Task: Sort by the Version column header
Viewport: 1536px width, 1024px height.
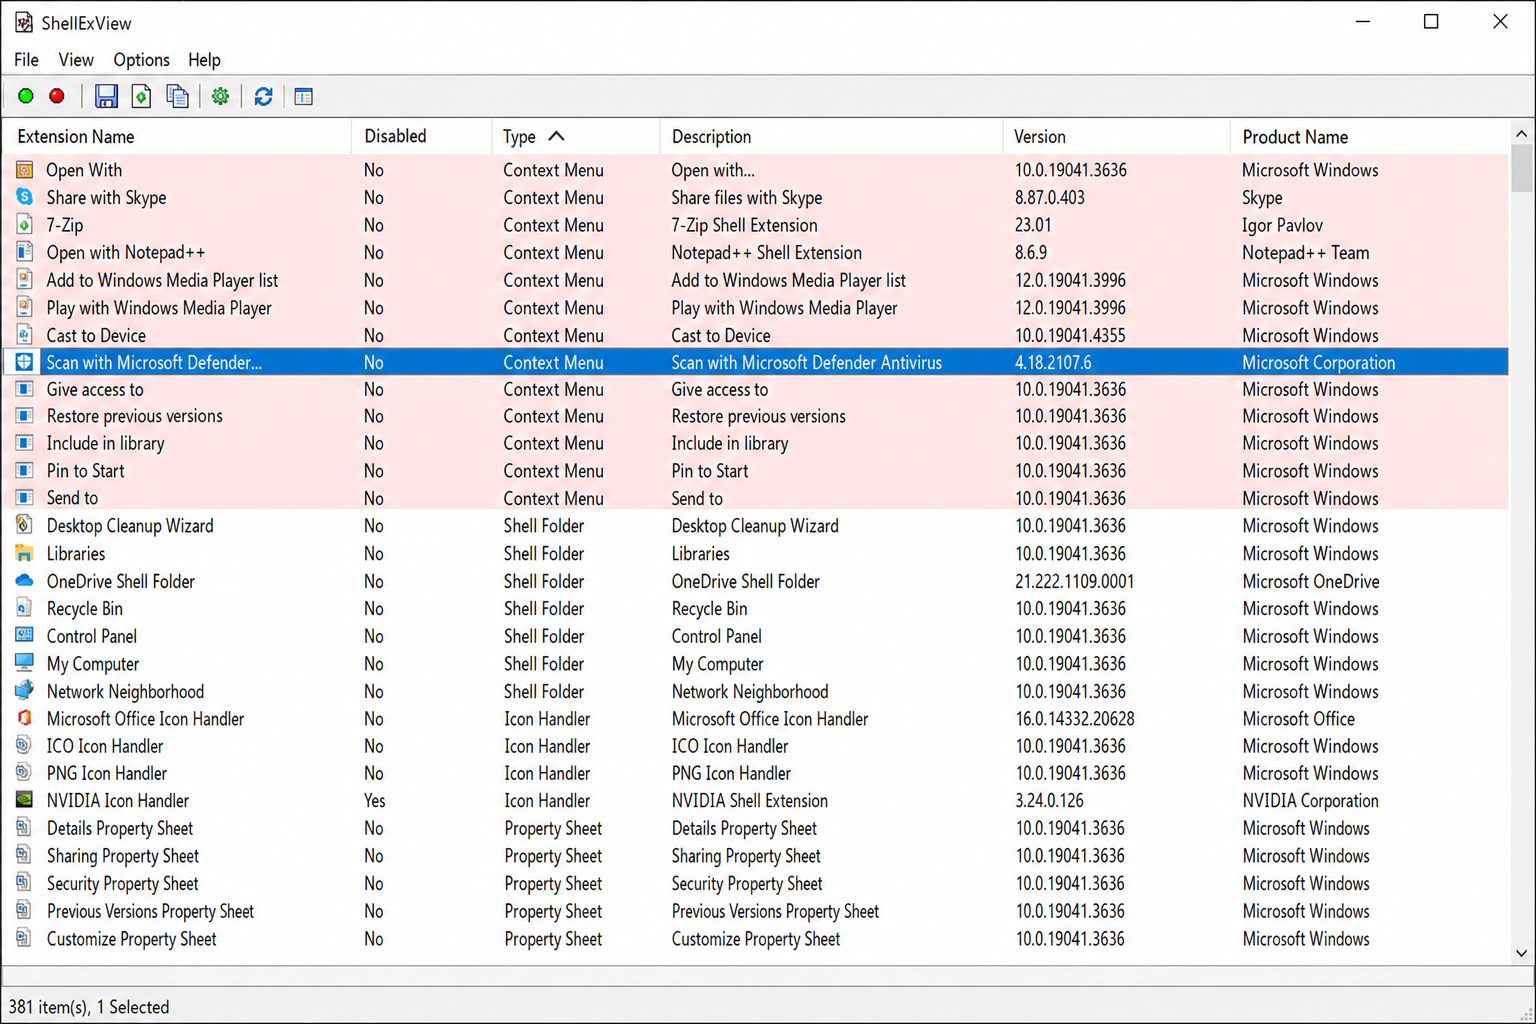Action: click(x=1116, y=137)
